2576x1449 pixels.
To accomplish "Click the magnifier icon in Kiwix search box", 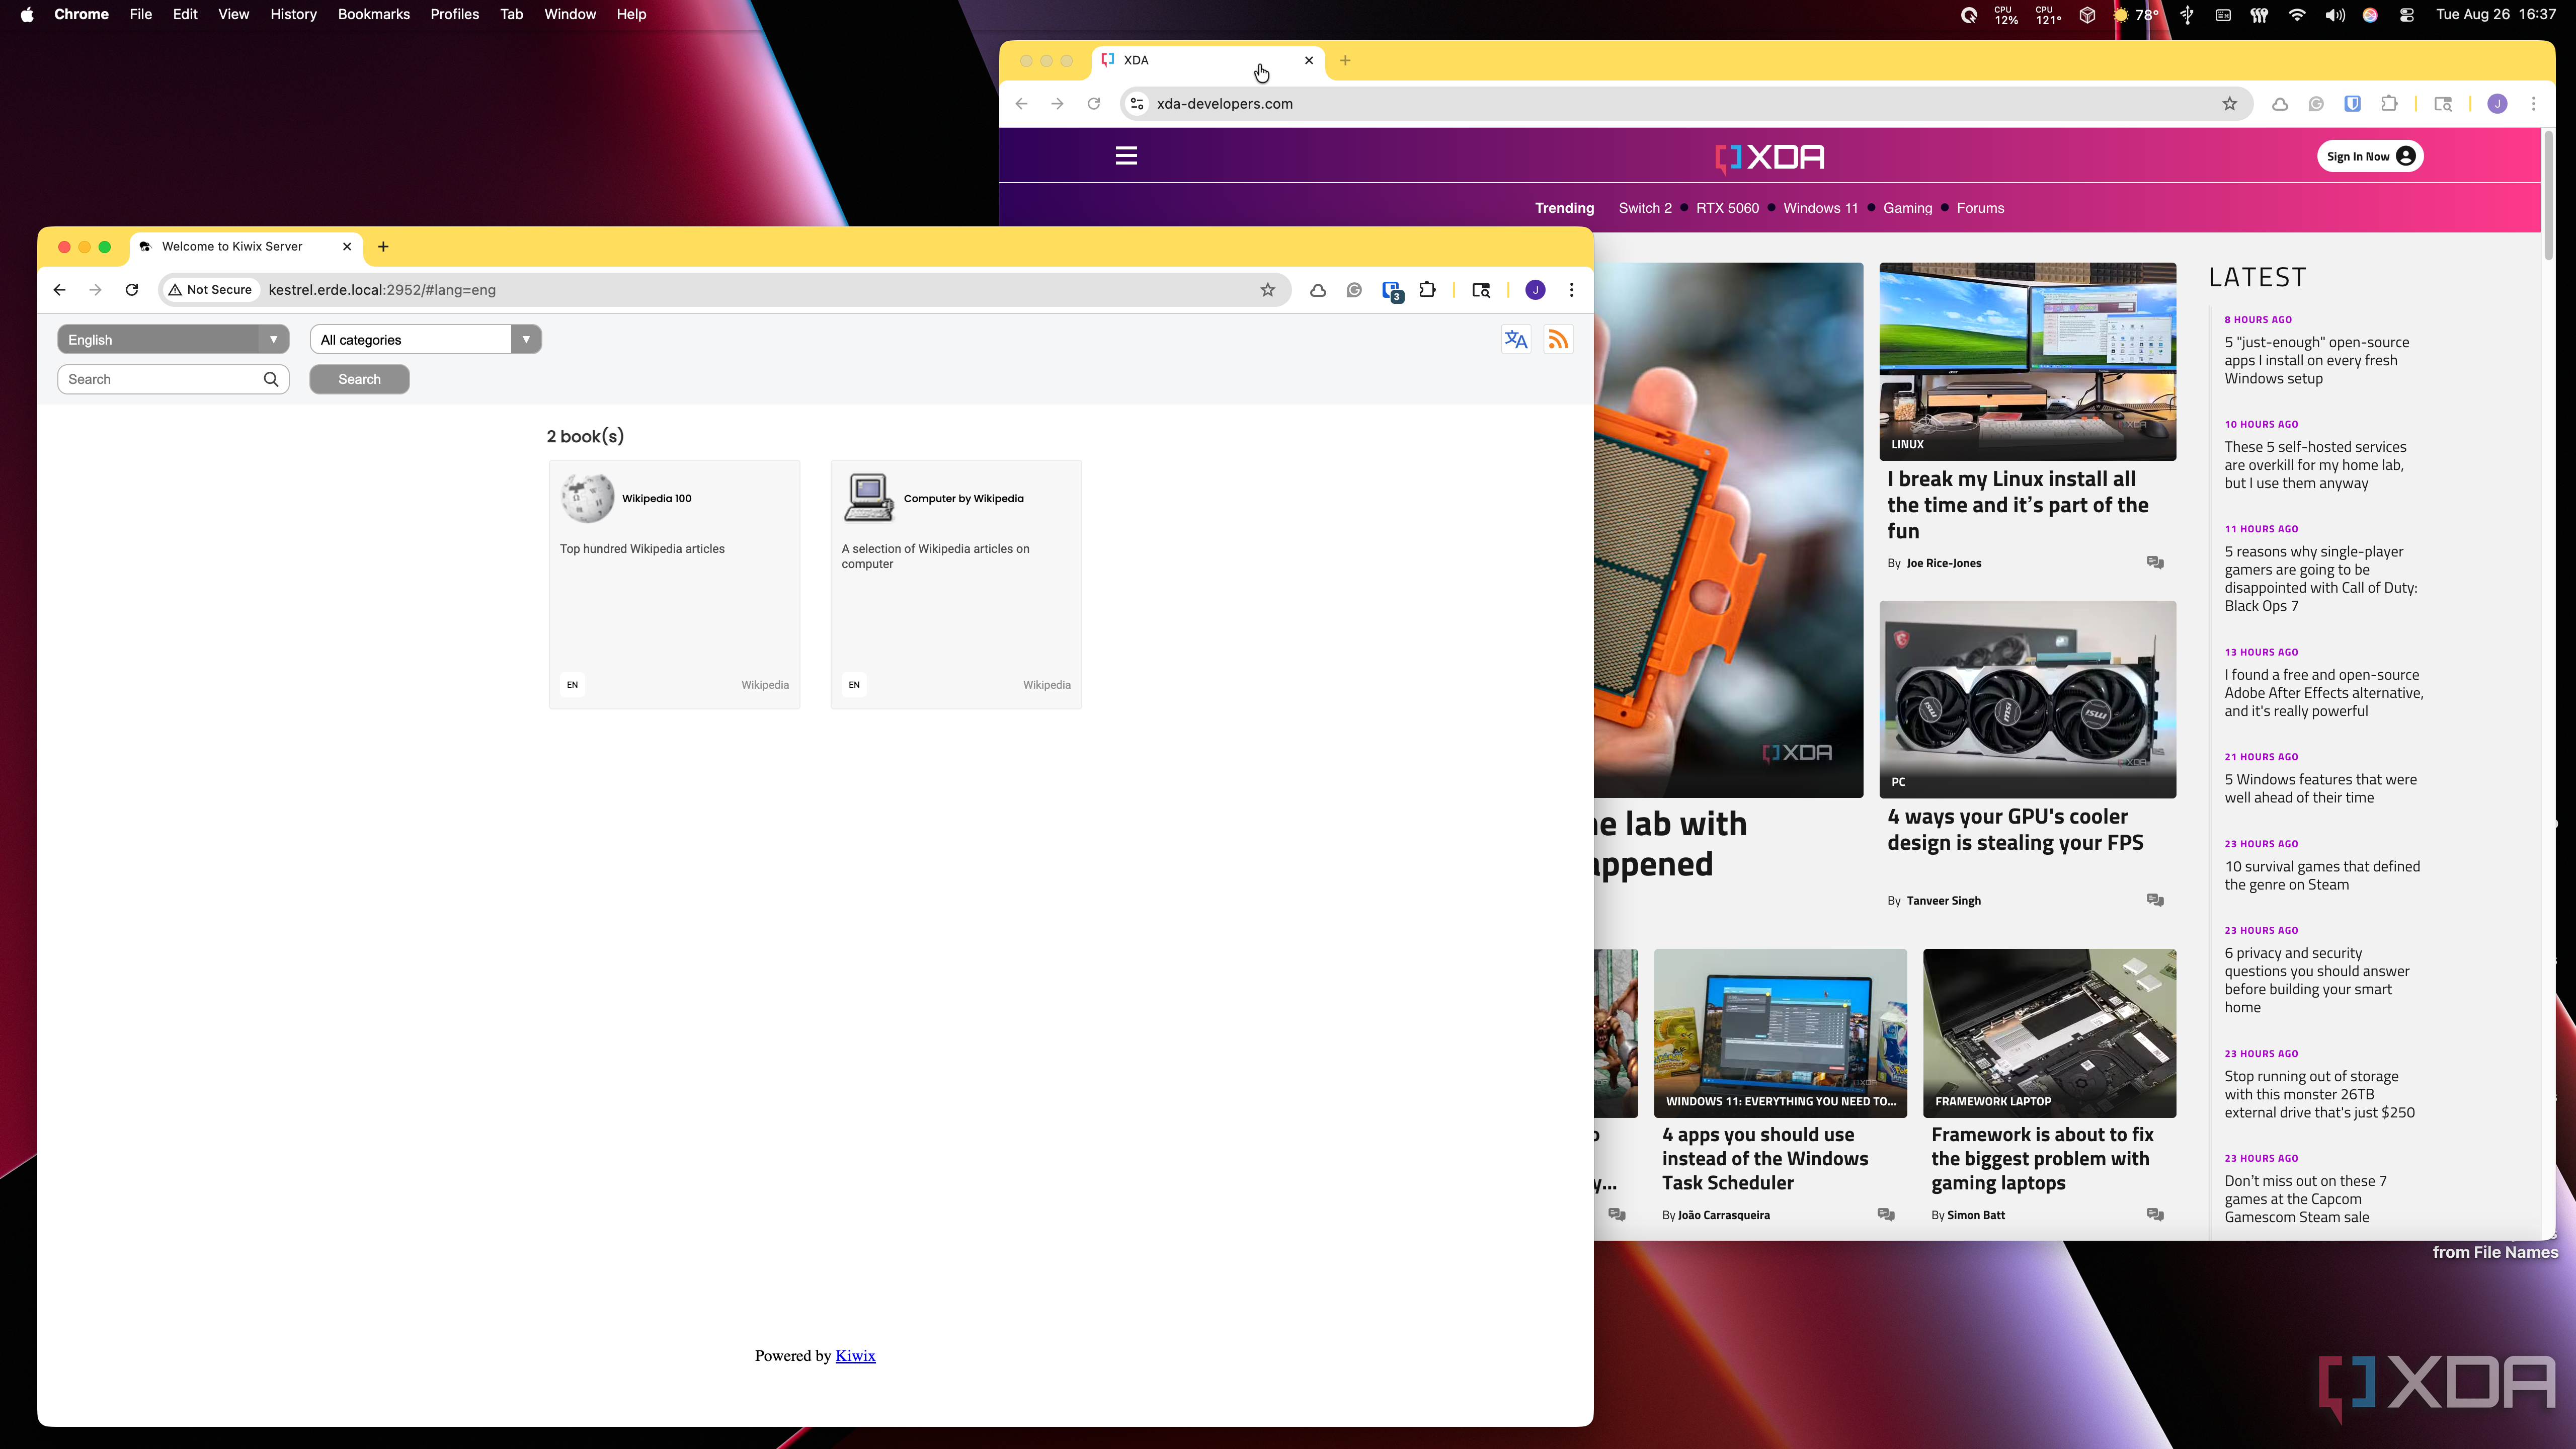I will [271, 379].
